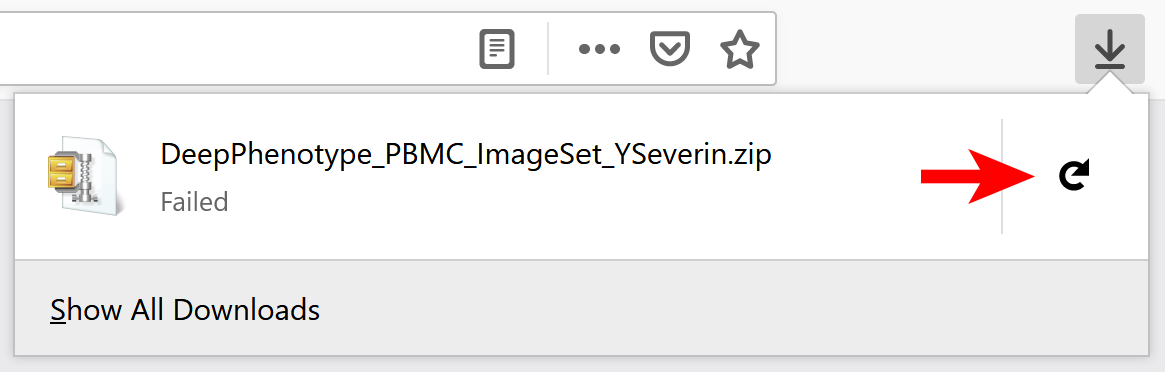Expand page actions ellipsis in URL bar
This screenshot has height=372, width=1165.
[x=599, y=50]
